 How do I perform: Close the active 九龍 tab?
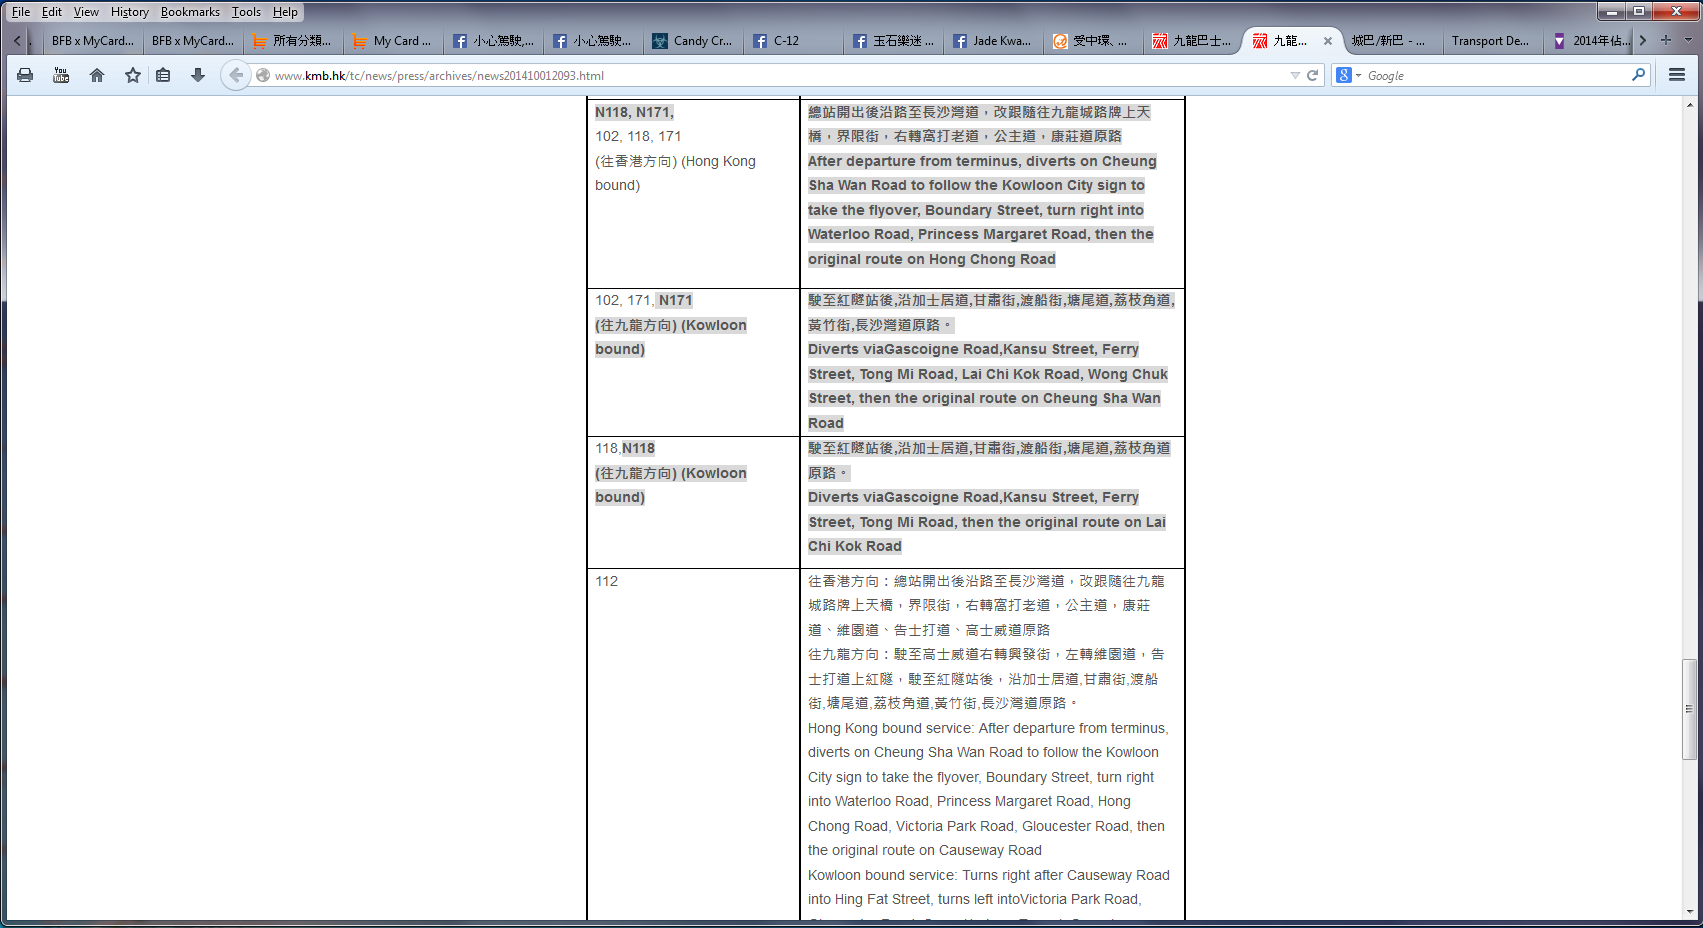[x=1328, y=41]
